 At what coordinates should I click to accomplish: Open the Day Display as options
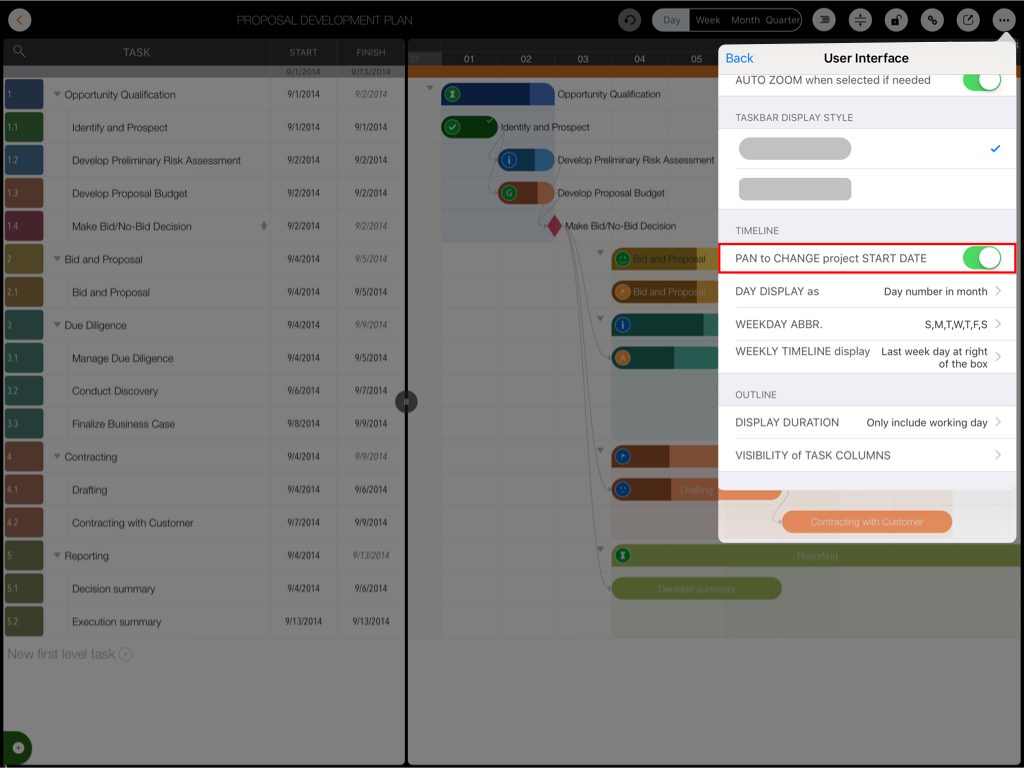[x=867, y=291]
